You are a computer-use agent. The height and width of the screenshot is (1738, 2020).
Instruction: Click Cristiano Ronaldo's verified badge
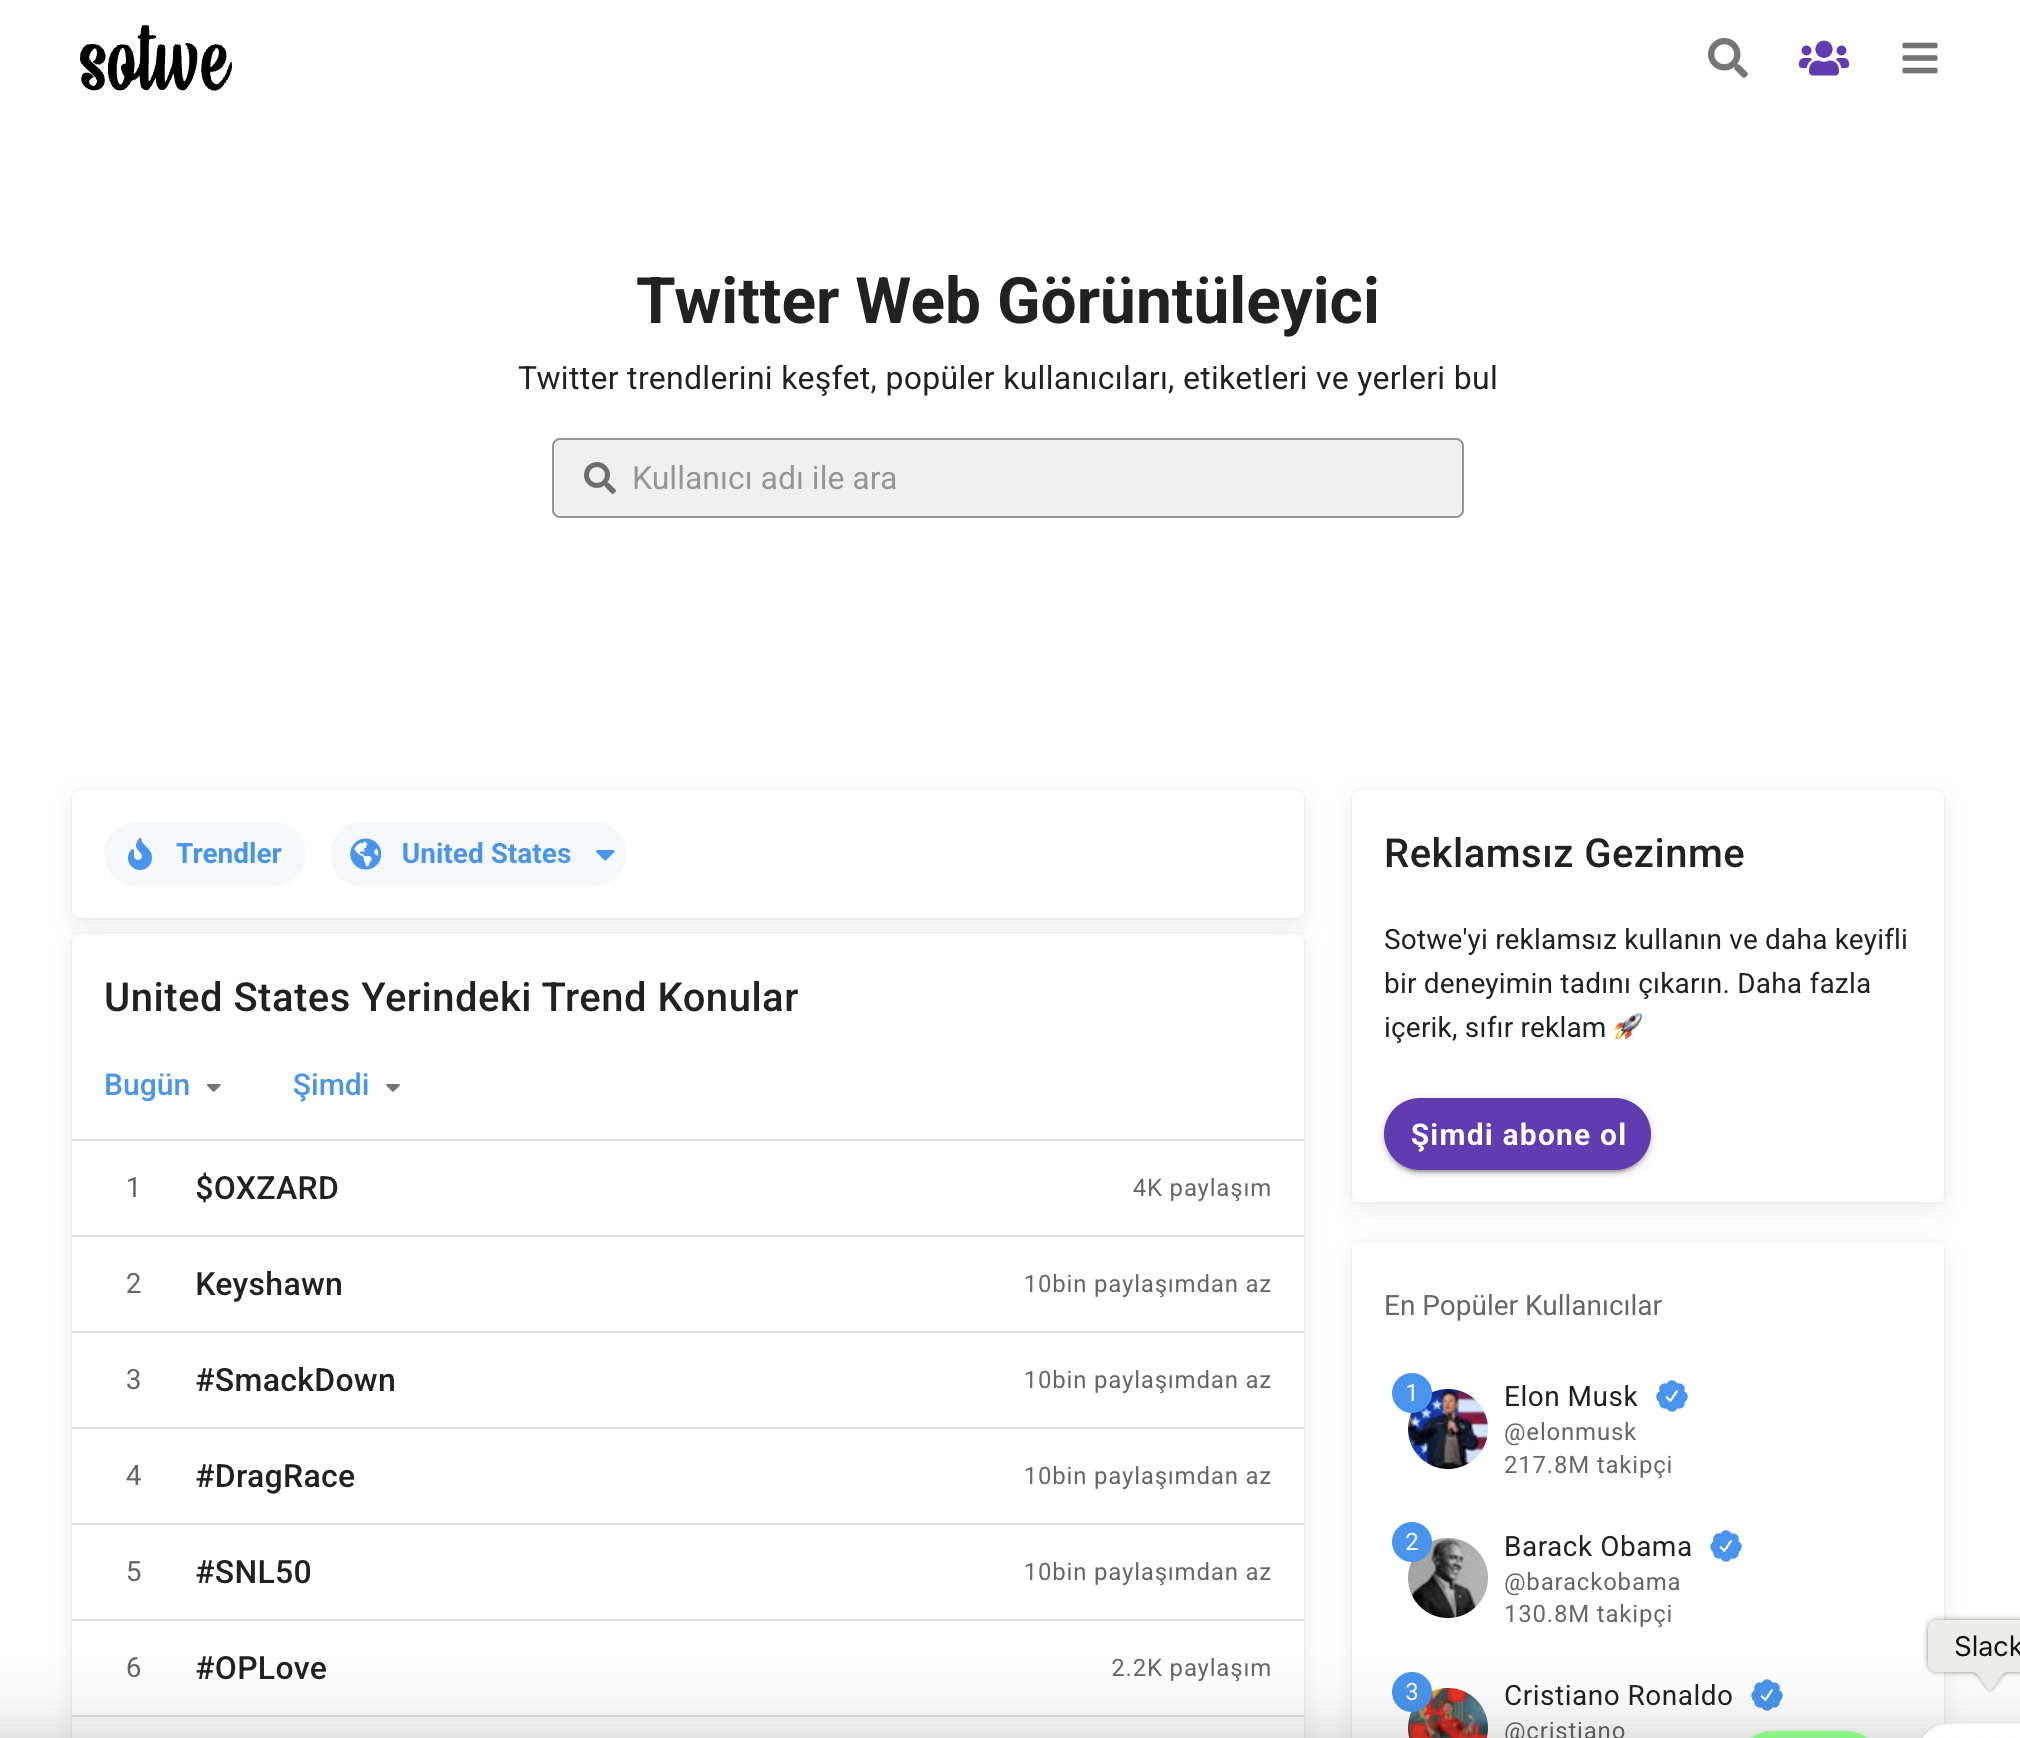point(1766,1695)
